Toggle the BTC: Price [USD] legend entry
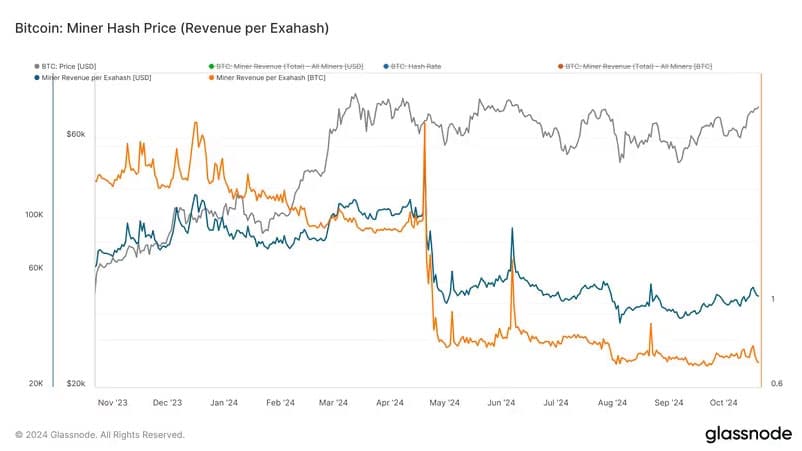The height and width of the screenshot is (451, 802). point(65,66)
